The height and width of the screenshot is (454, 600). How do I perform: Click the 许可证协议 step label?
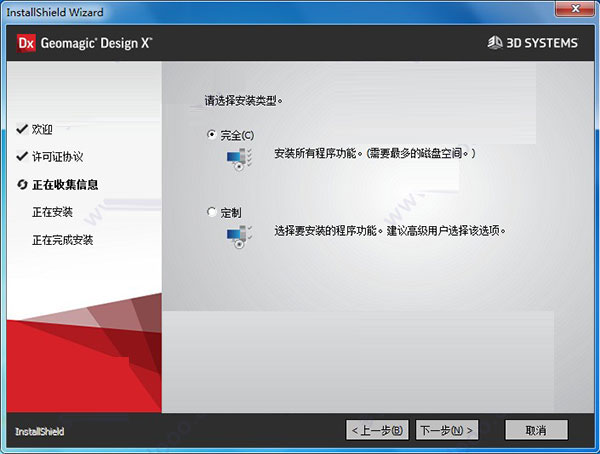57,157
